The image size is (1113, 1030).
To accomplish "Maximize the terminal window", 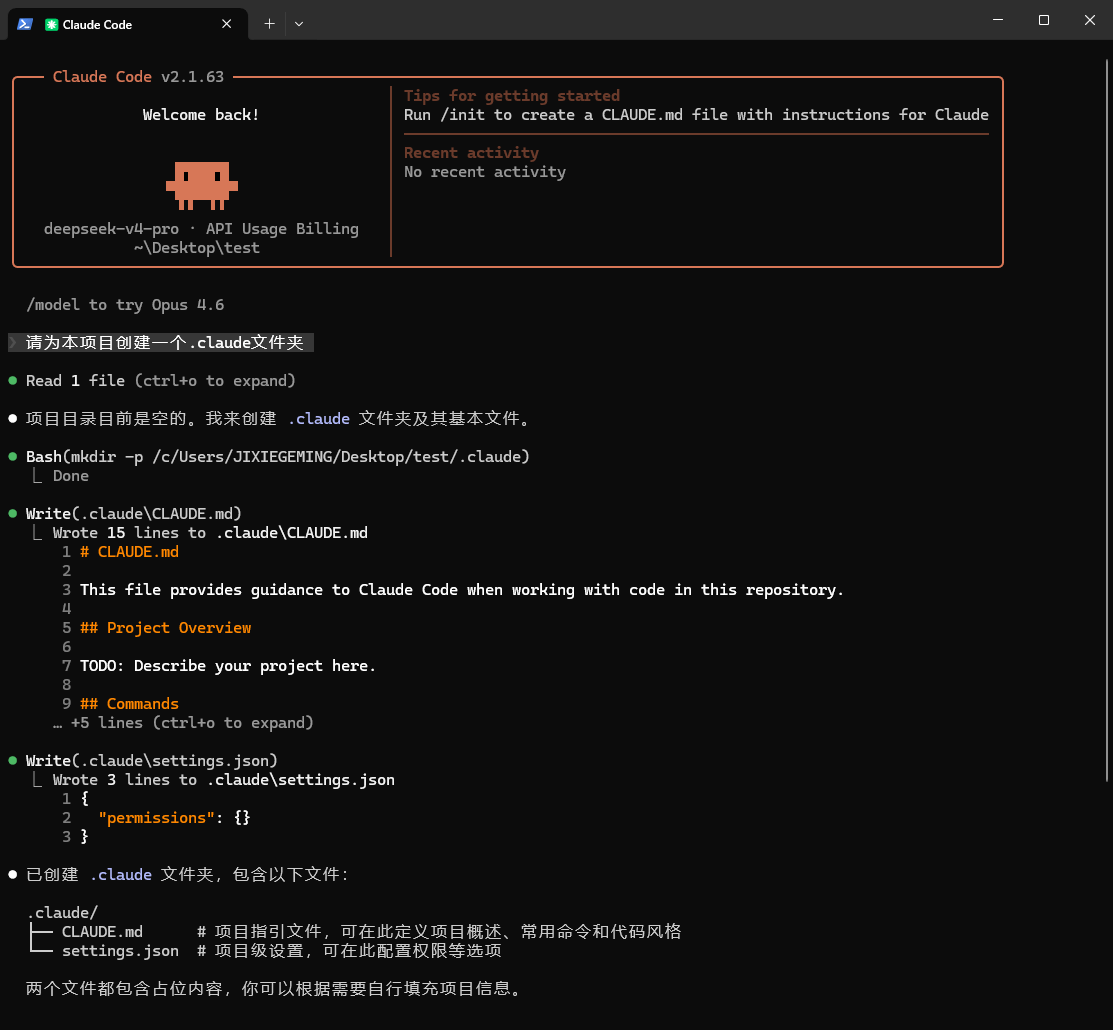I will pos(1043,20).
